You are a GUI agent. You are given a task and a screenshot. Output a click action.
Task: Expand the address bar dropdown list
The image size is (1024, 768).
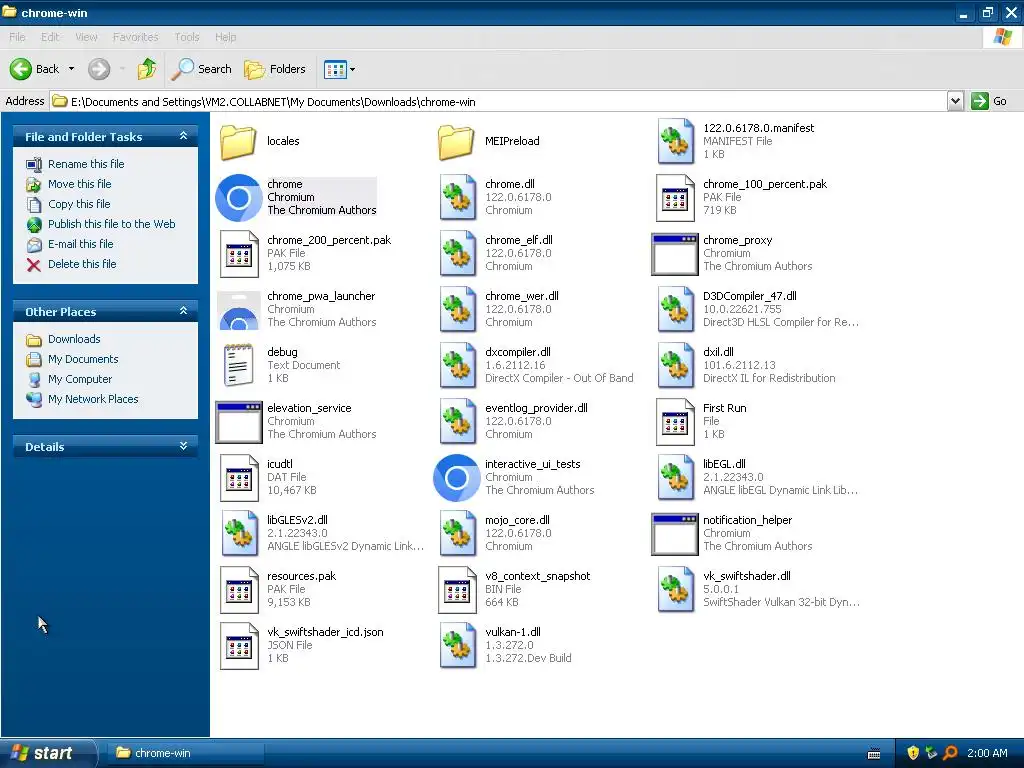[955, 101]
